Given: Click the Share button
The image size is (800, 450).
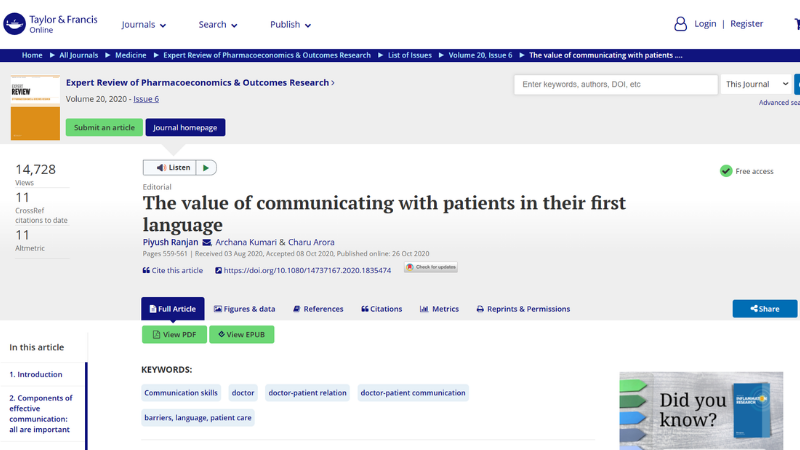Looking at the screenshot, I should click(764, 309).
